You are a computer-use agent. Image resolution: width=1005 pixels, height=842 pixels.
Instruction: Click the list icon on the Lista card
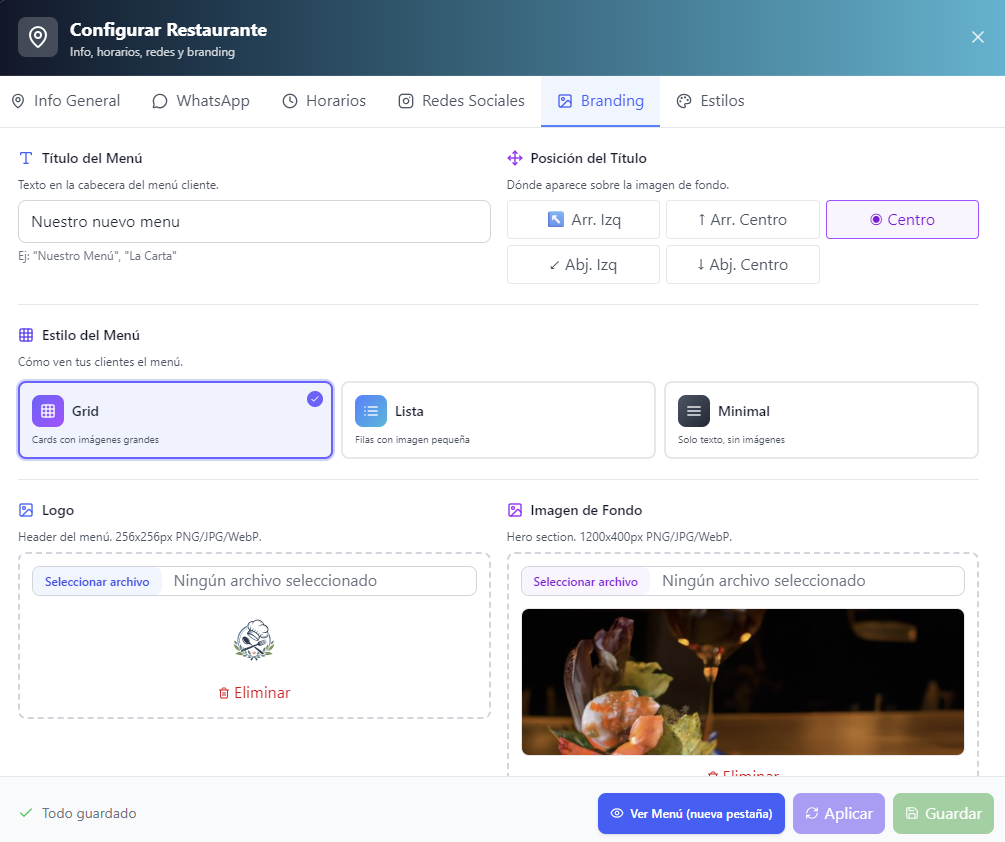[370, 410]
